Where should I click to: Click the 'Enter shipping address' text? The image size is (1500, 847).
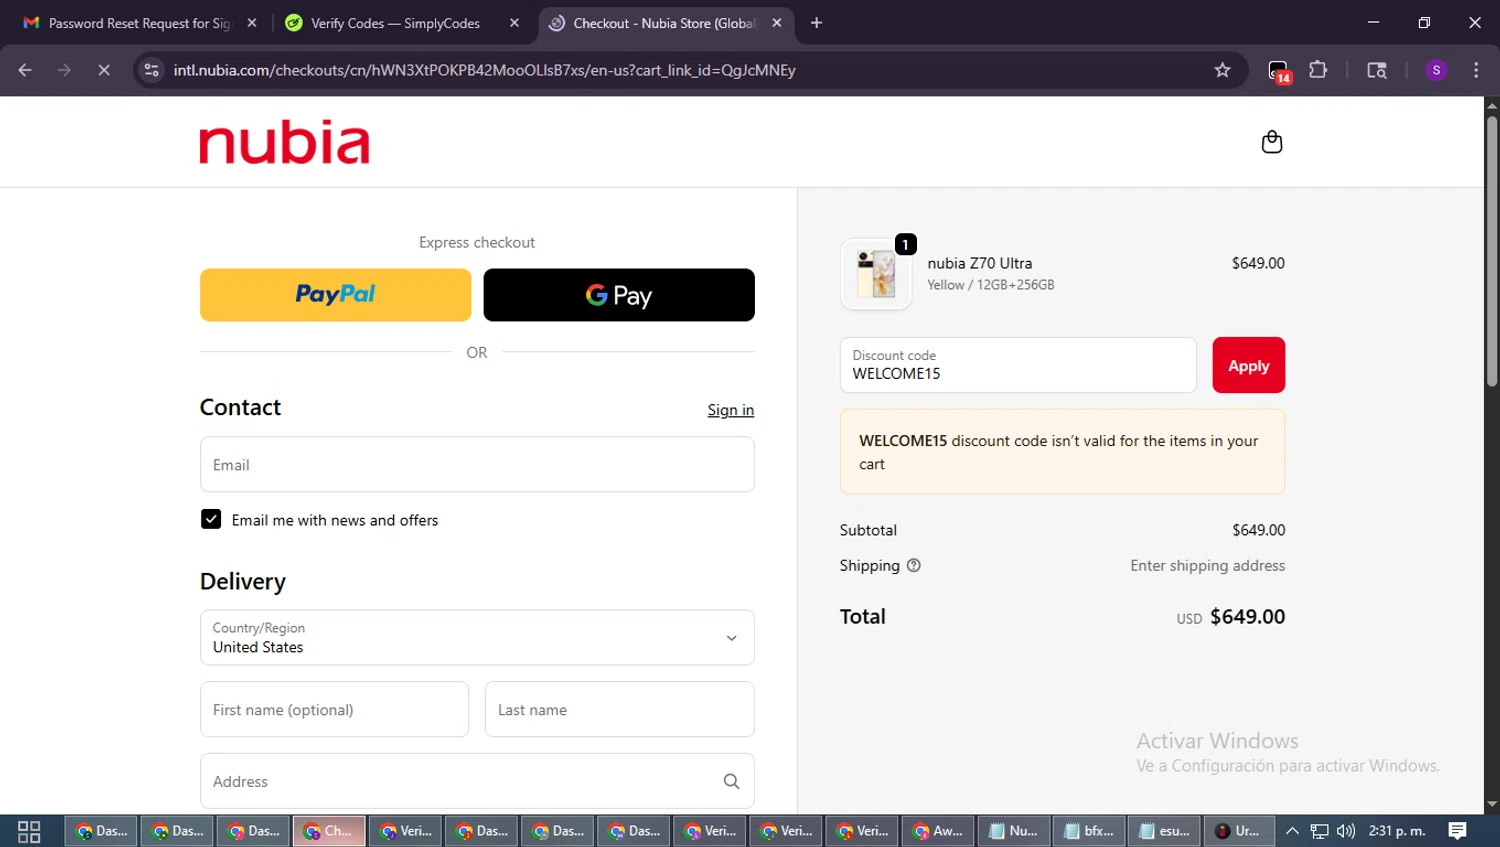(1207, 565)
